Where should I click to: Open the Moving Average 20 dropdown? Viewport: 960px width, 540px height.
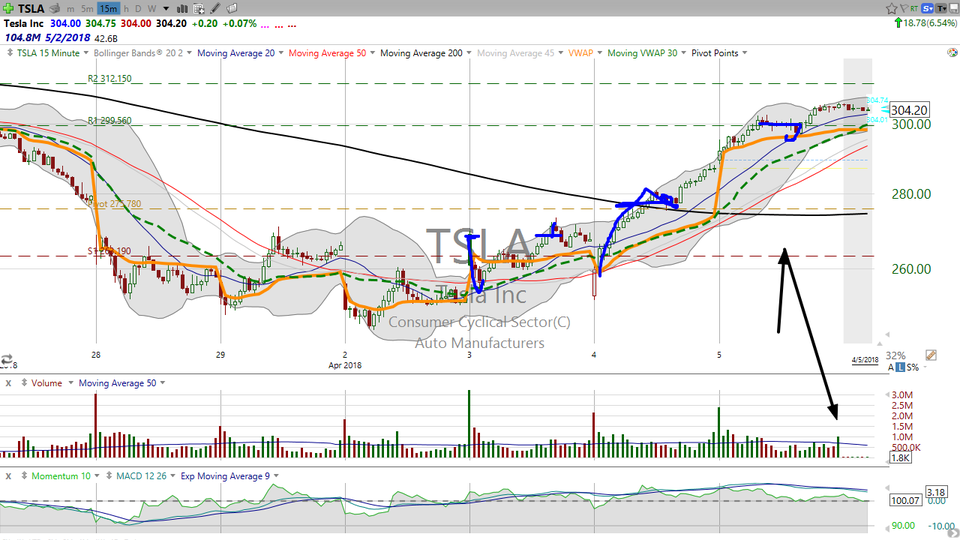pos(281,53)
